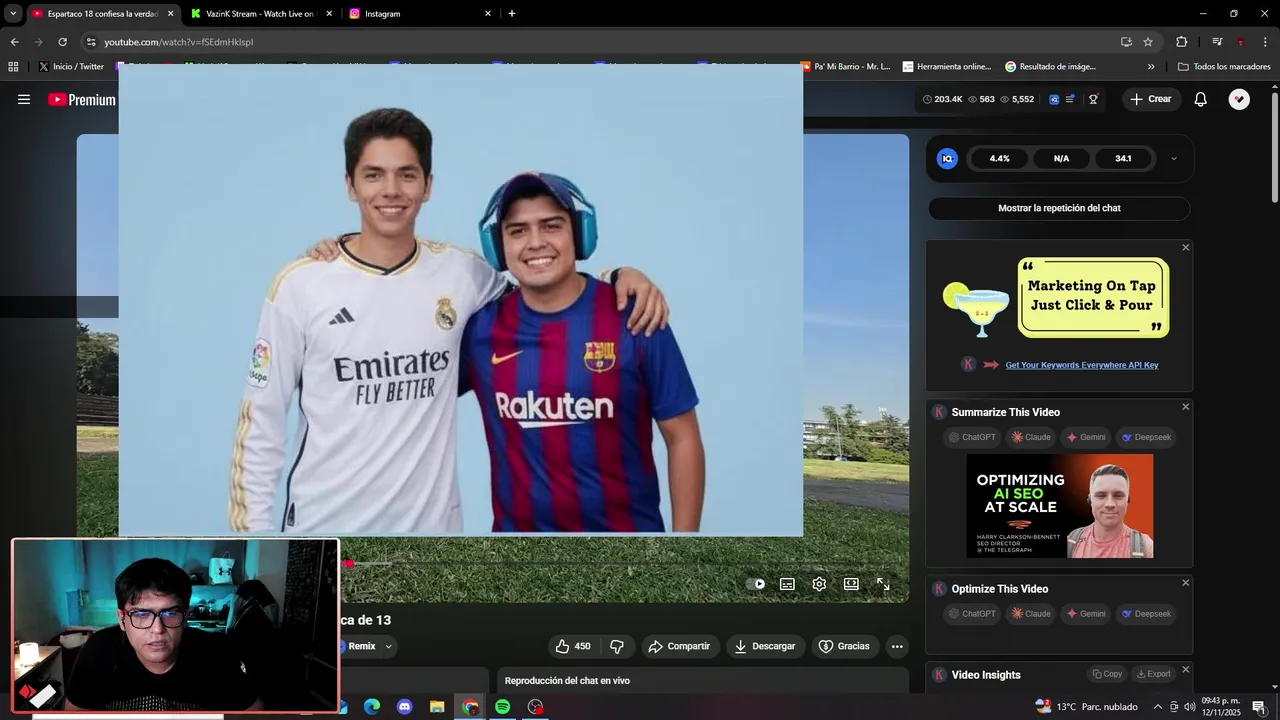The height and width of the screenshot is (720, 1280).
Task: Switch to the Instagram browser tab
Action: (x=420, y=14)
